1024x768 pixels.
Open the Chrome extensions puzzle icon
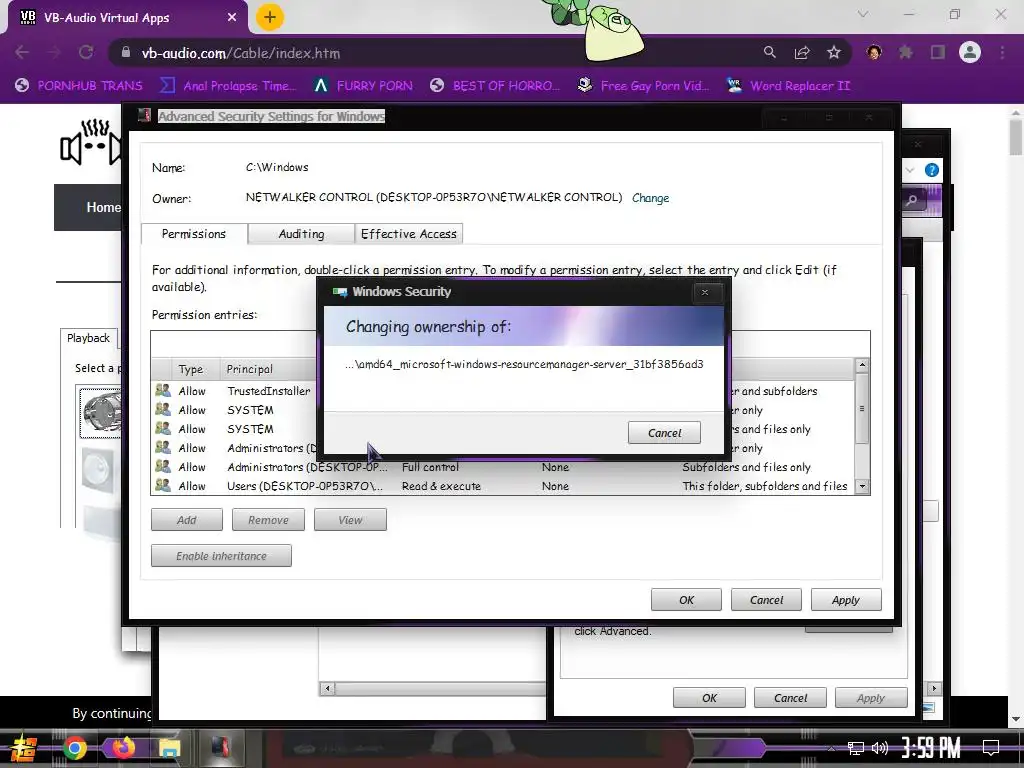(906, 52)
